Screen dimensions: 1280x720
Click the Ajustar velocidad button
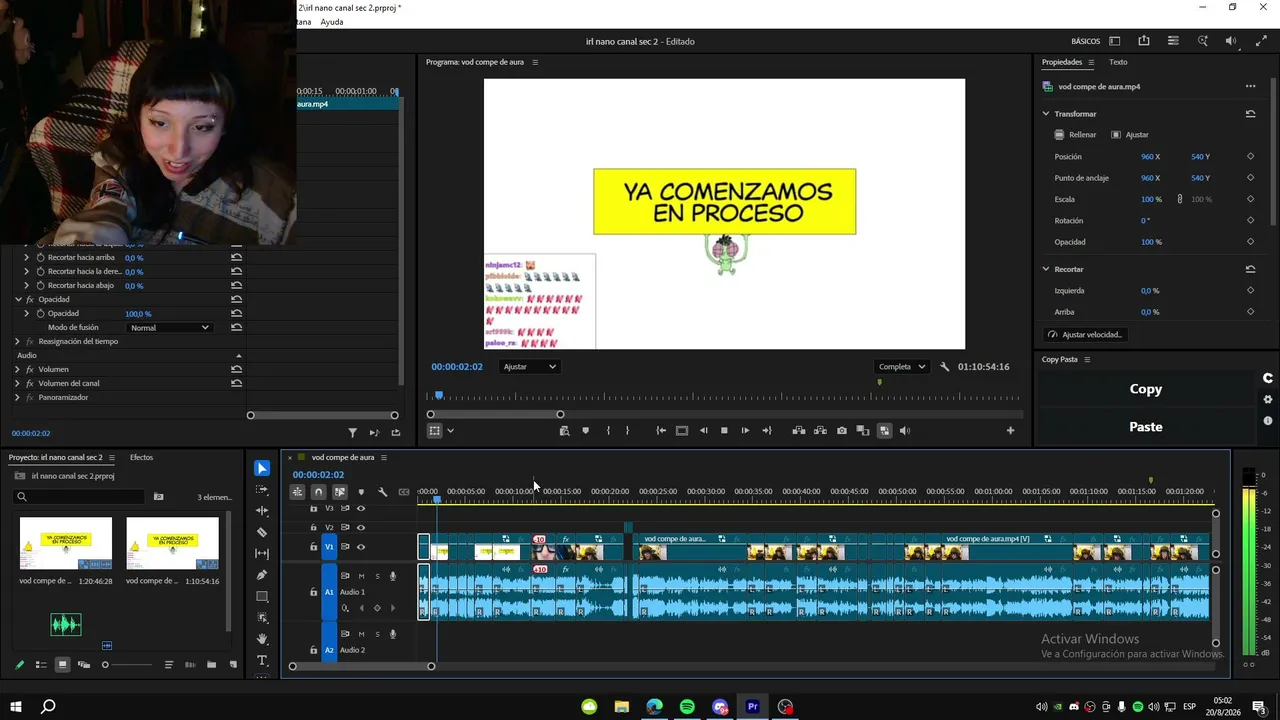pos(1084,335)
